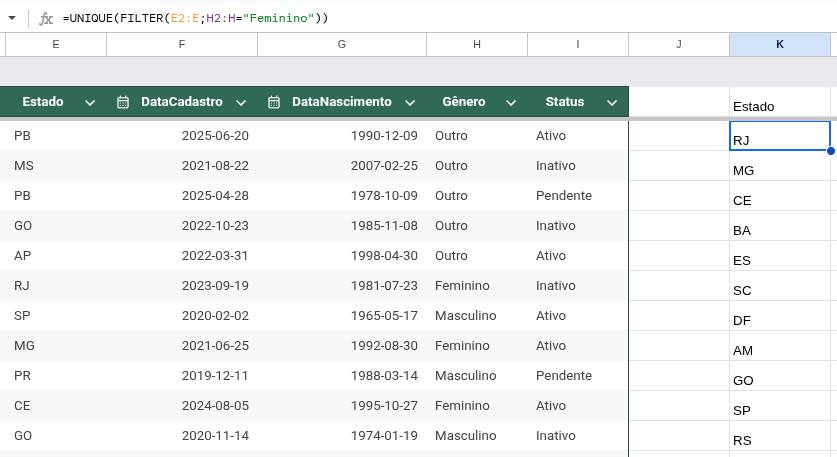Select birth date 1992-08-30

(342, 345)
